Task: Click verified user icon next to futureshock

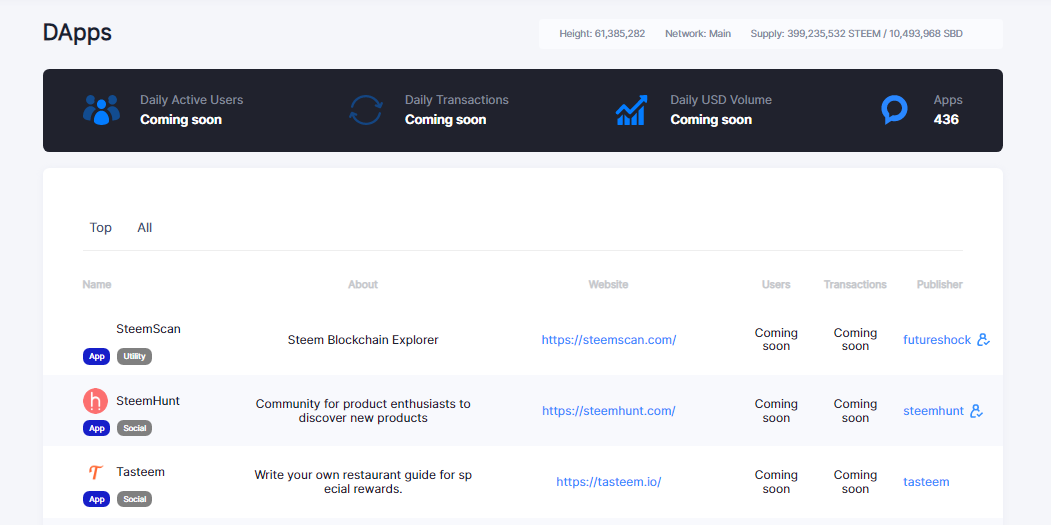Action: [x=983, y=340]
